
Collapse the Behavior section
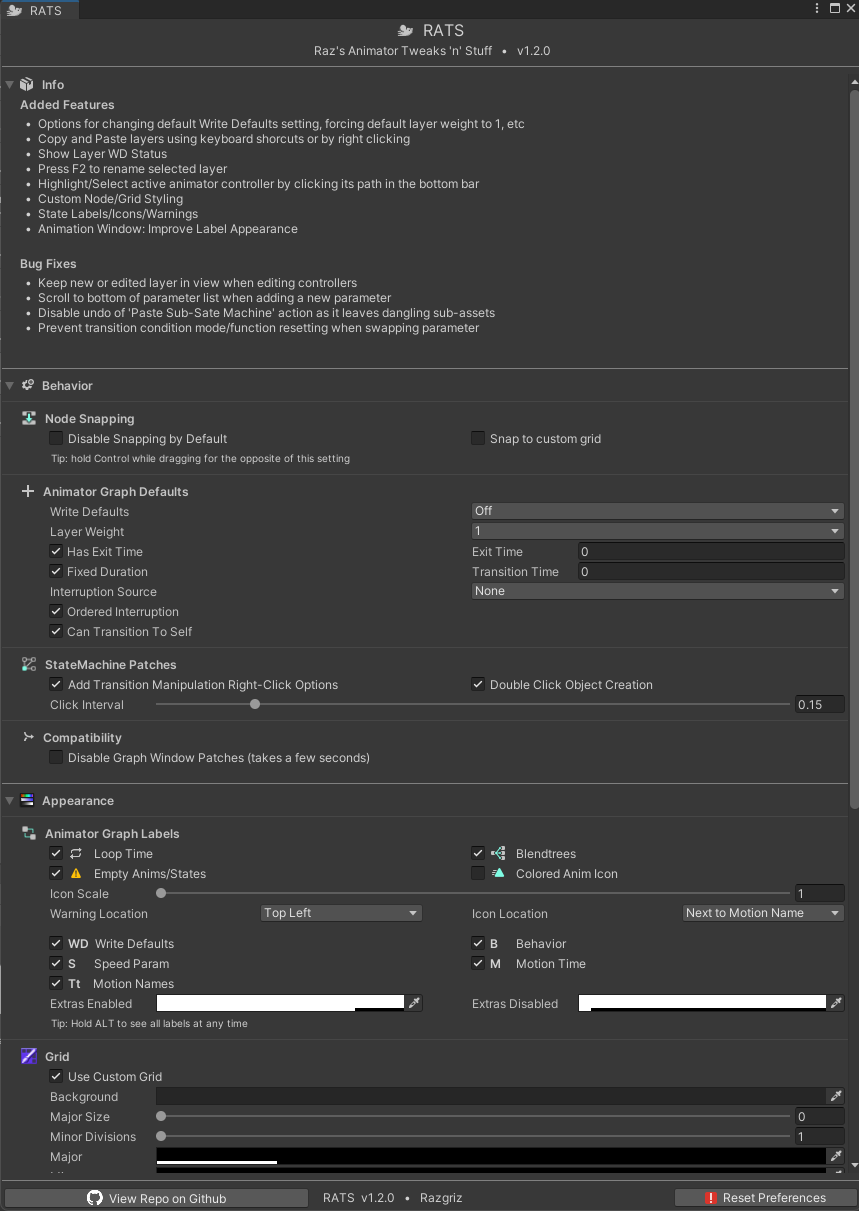tap(10, 385)
